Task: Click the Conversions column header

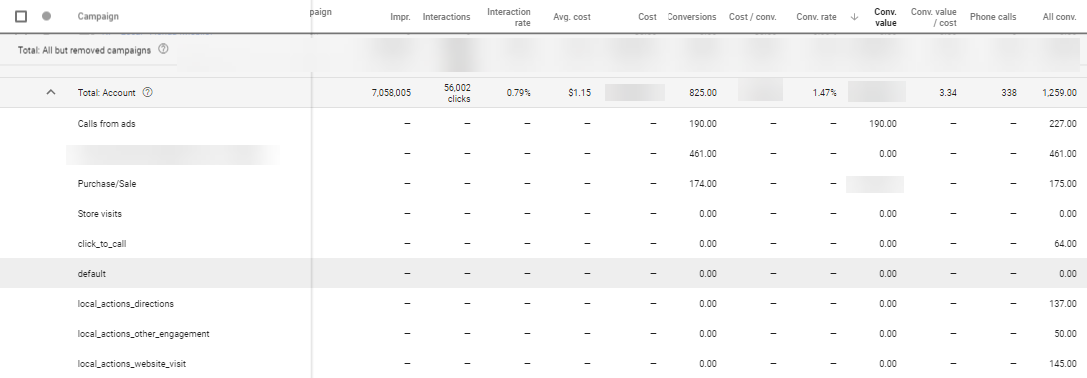Action: tap(691, 17)
